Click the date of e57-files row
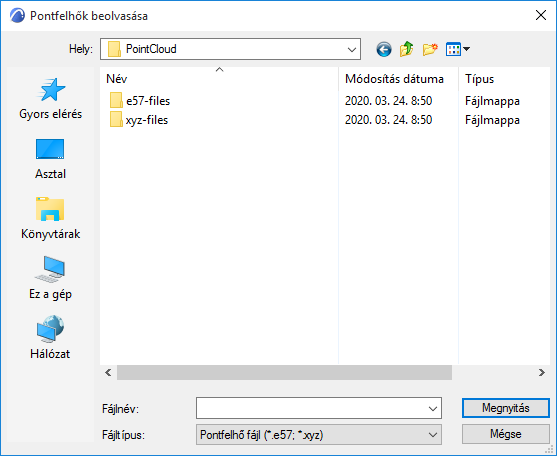Screen dimensions: 557x456 coord(388,101)
